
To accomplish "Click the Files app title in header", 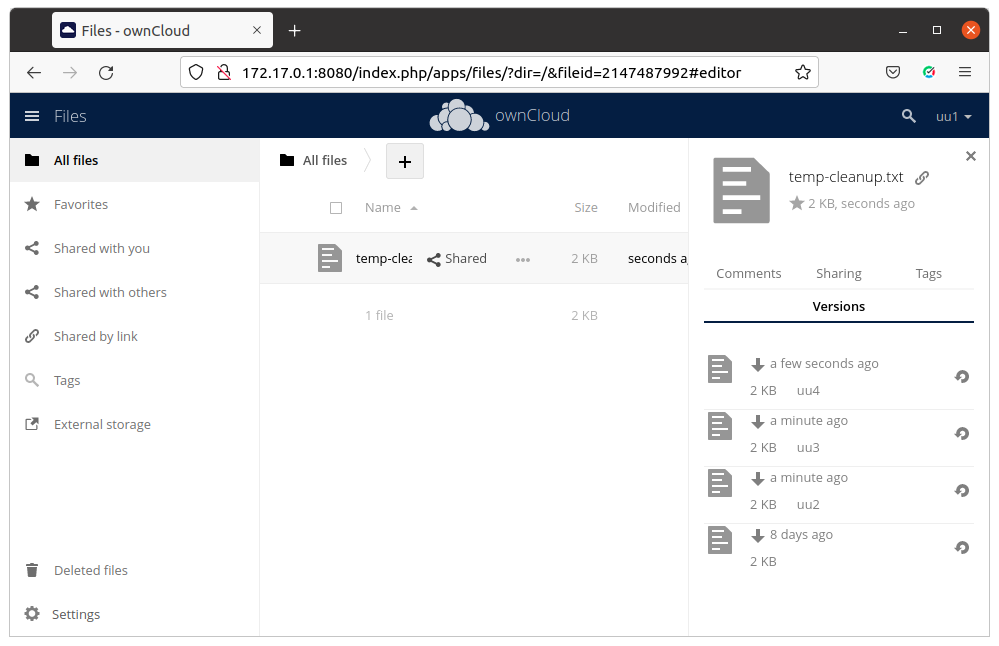I will (70, 116).
